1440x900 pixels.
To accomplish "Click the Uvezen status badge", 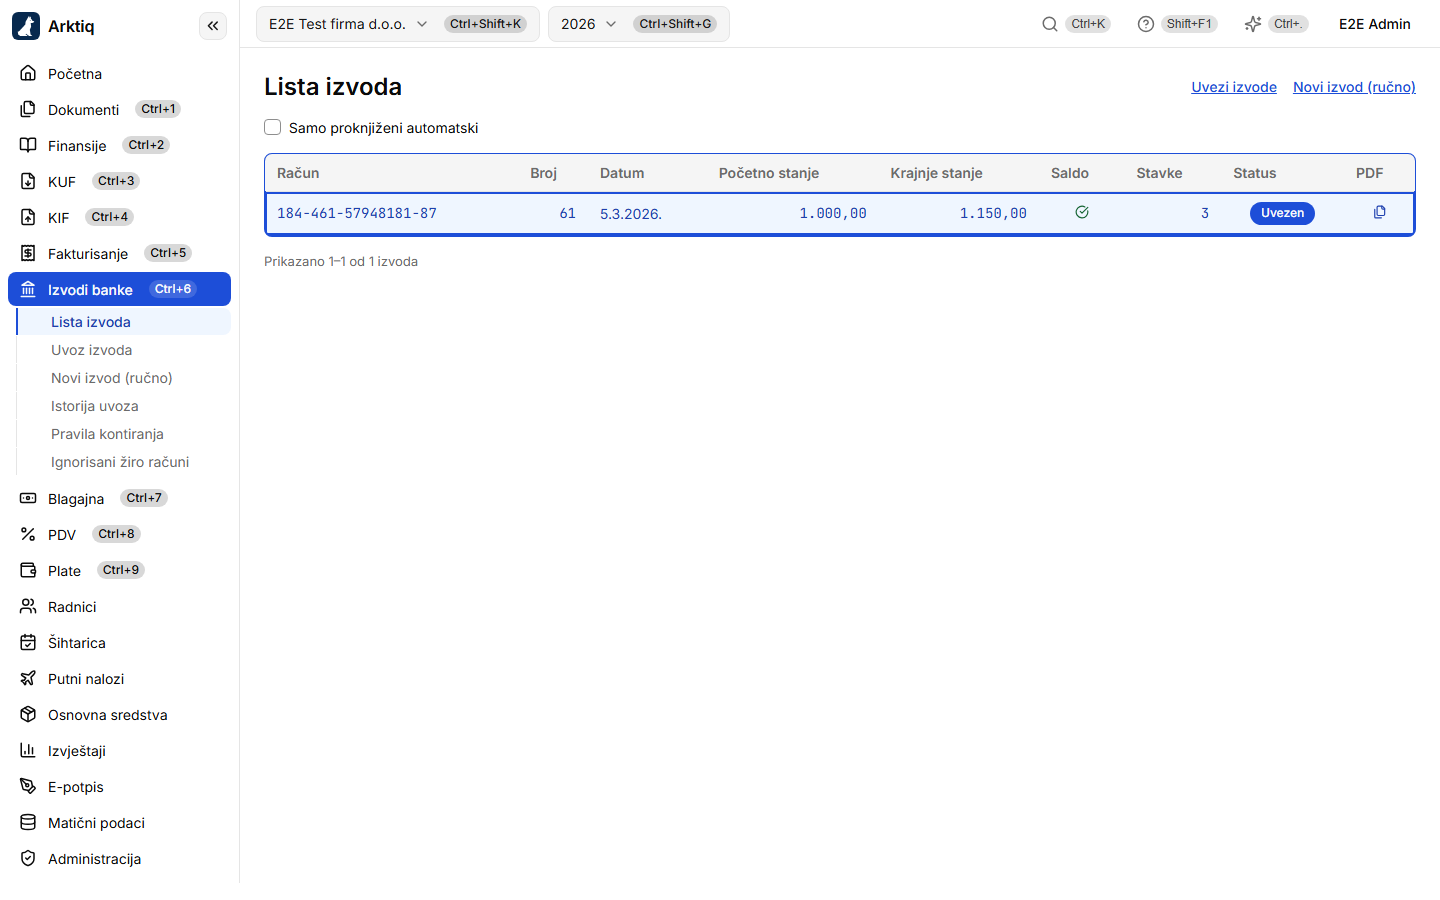I will coord(1282,213).
